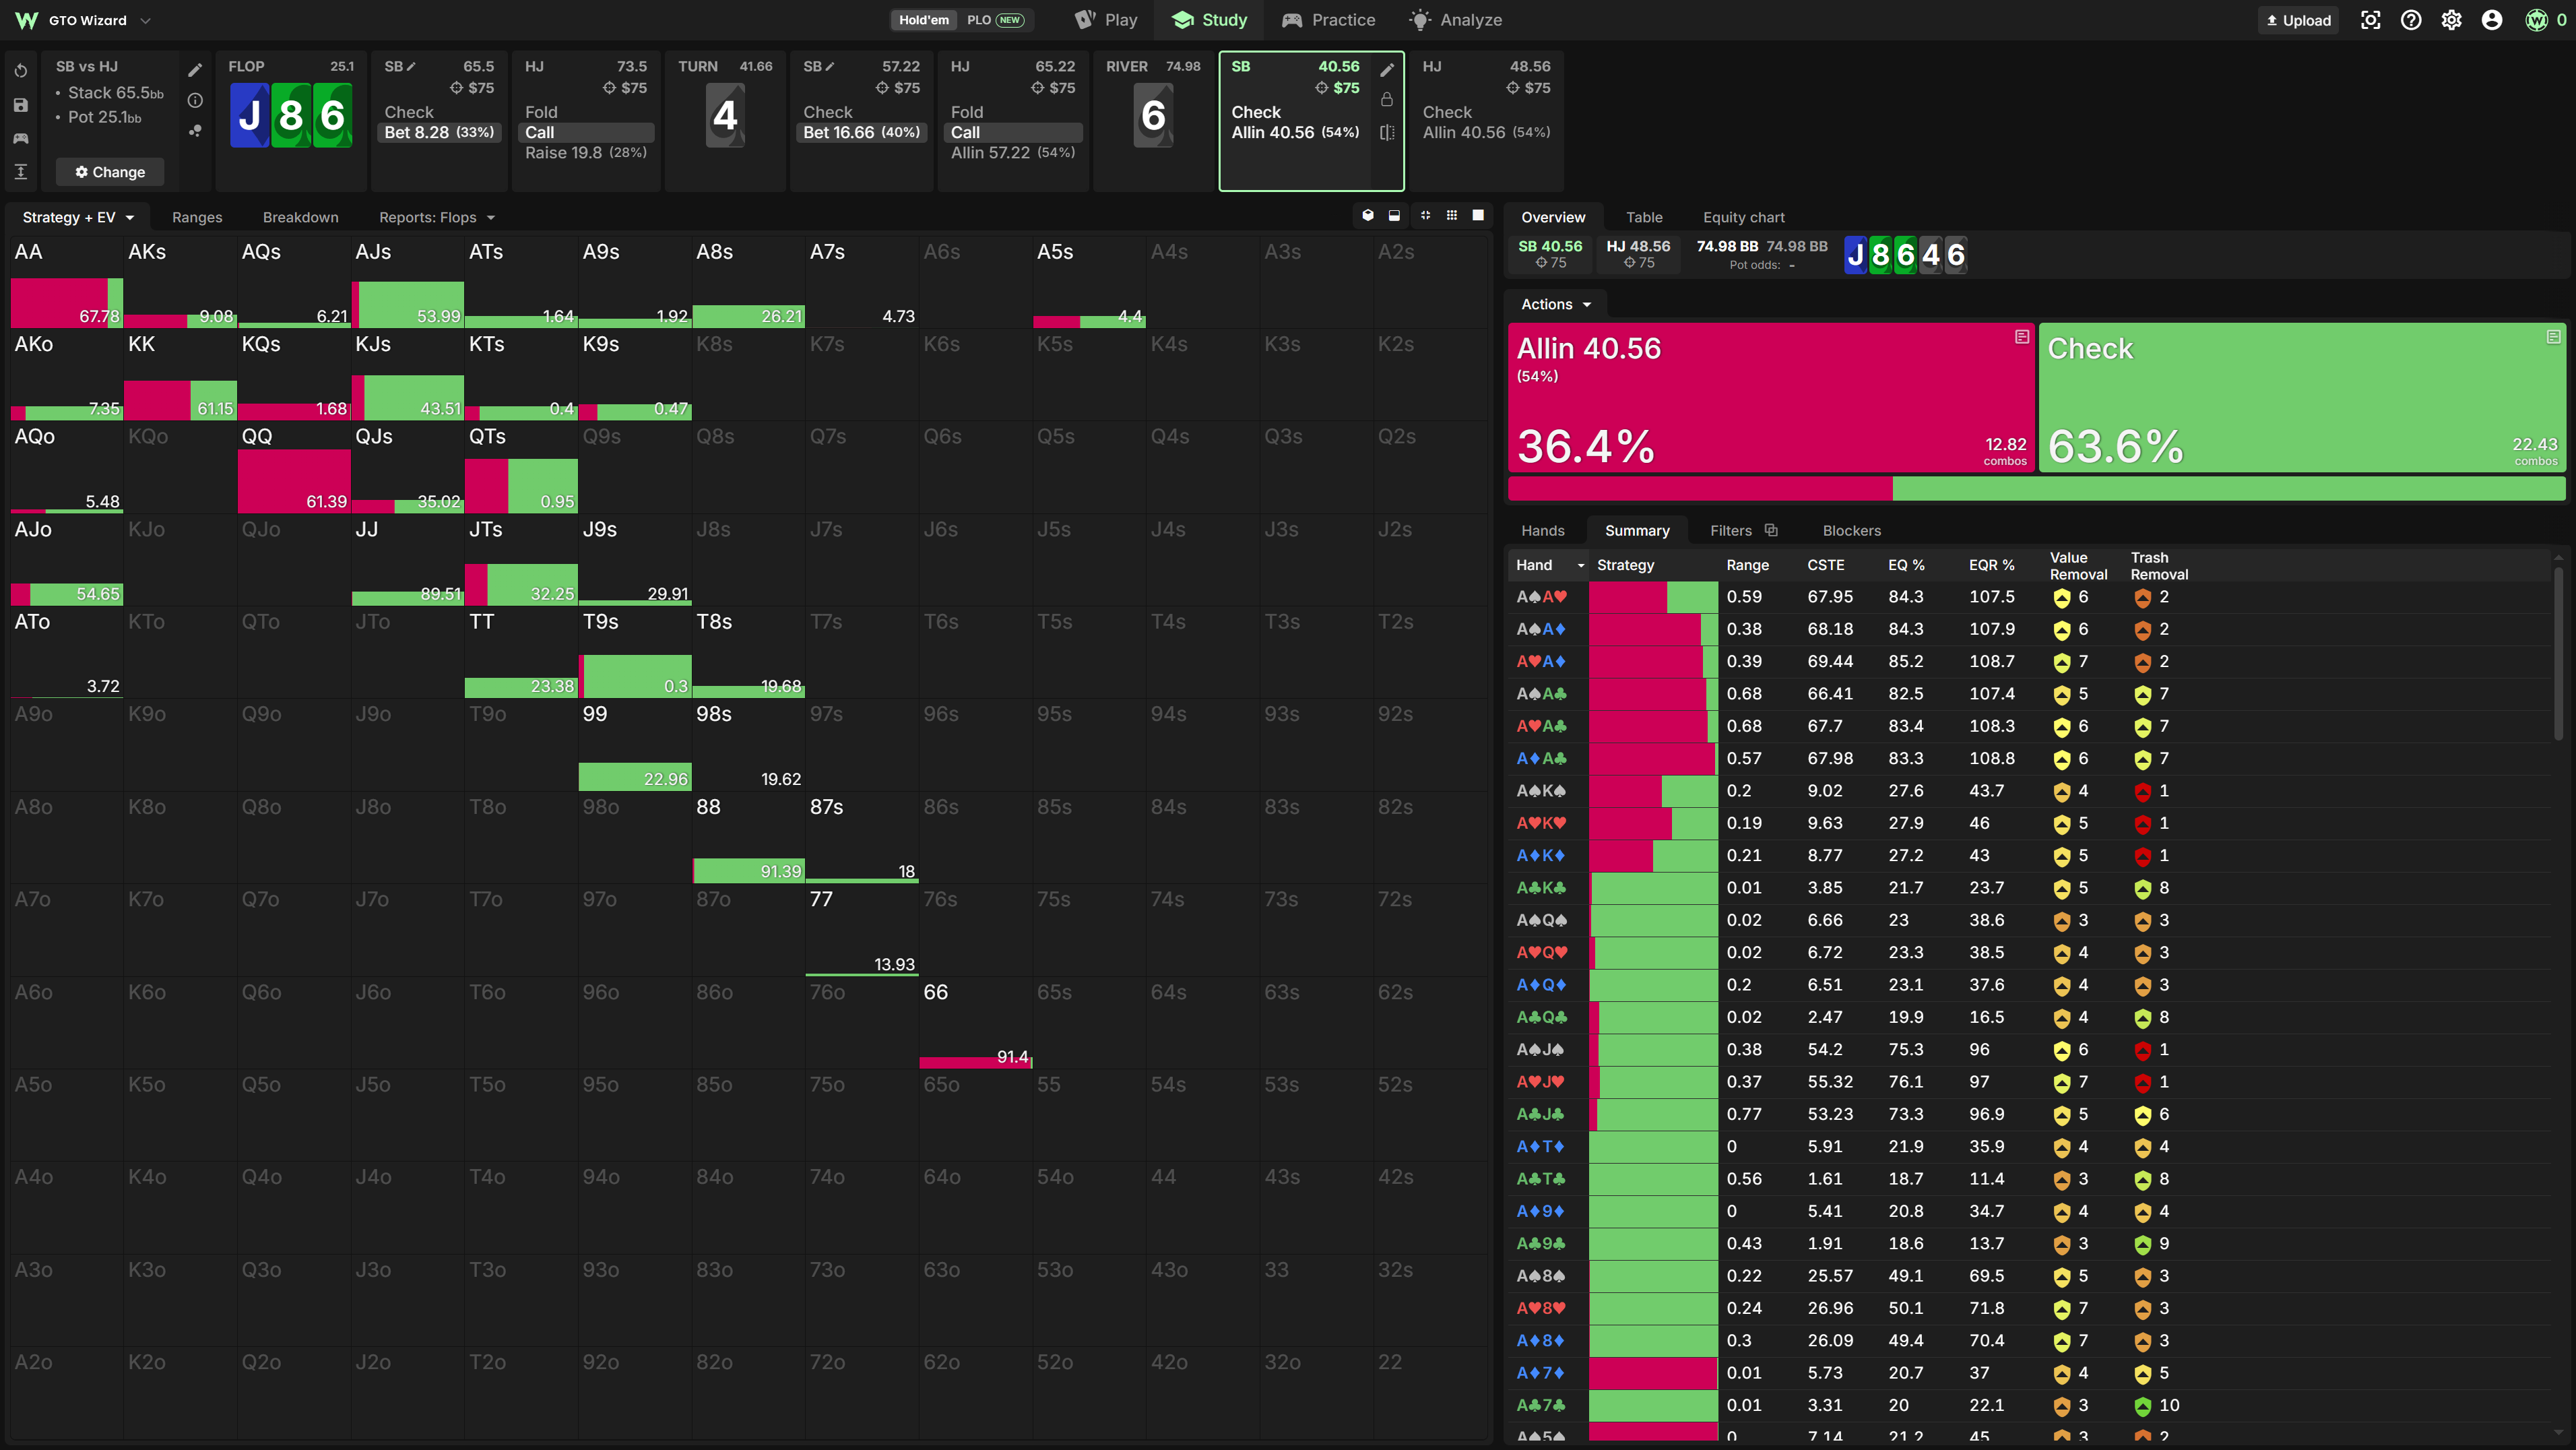Open the help question mark icon
The width and height of the screenshot is (2576, 1450).
(x=2411, y=20)
